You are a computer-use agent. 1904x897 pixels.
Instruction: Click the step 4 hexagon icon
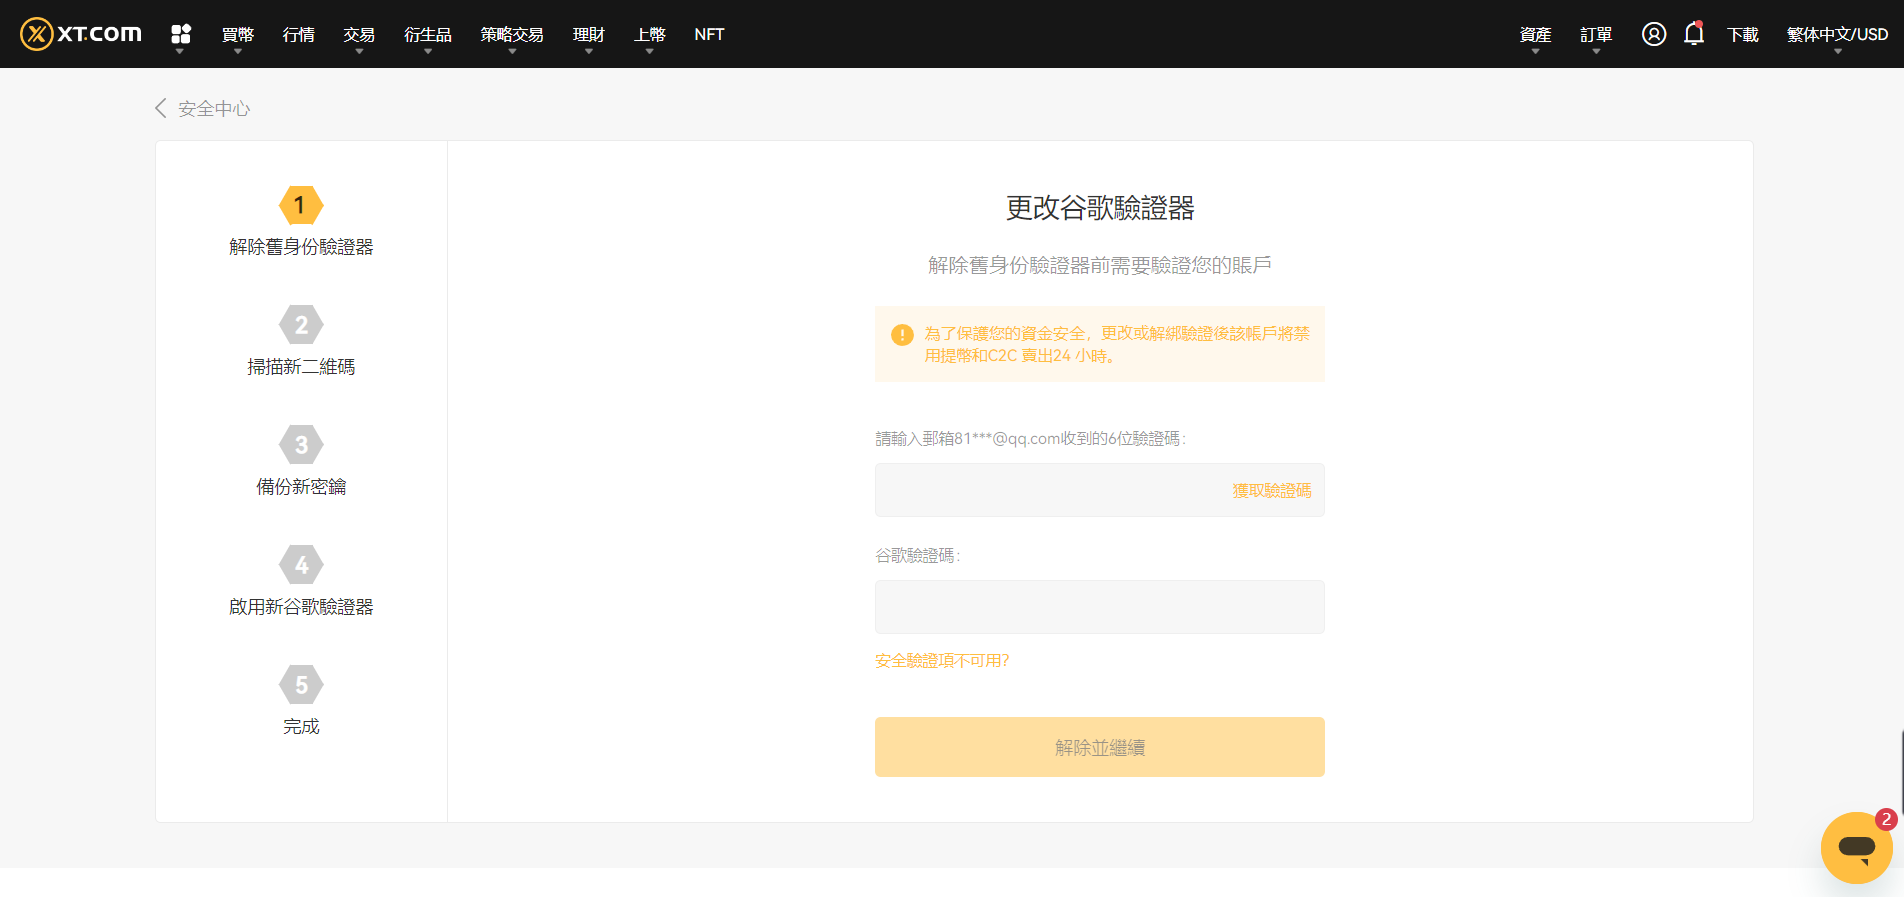[x=301, y=565]
